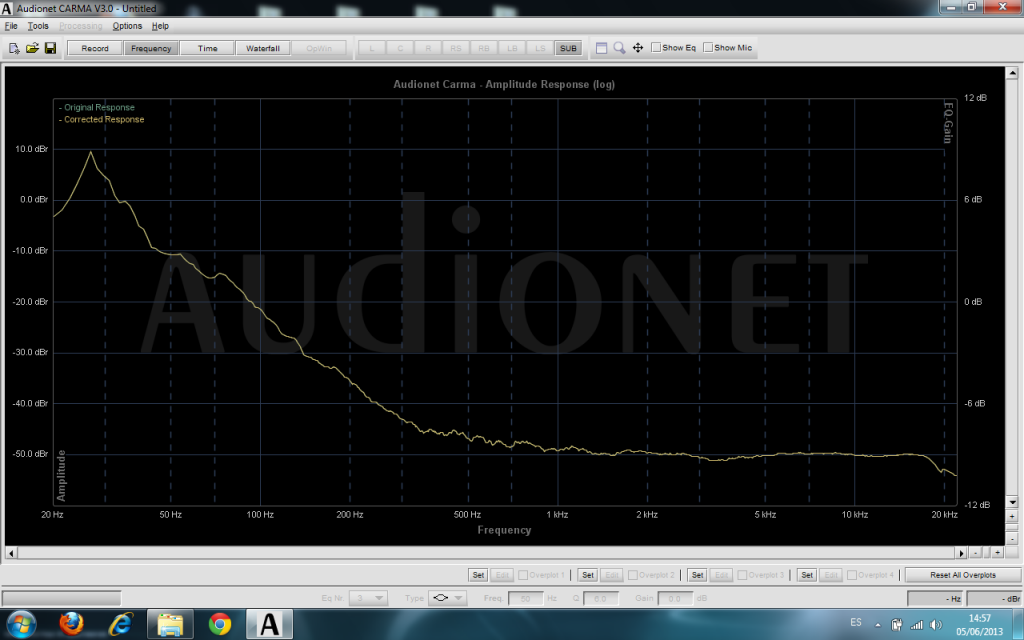Toggle the RS channel button
The image size is (1024, 640).
click(456, 48)
